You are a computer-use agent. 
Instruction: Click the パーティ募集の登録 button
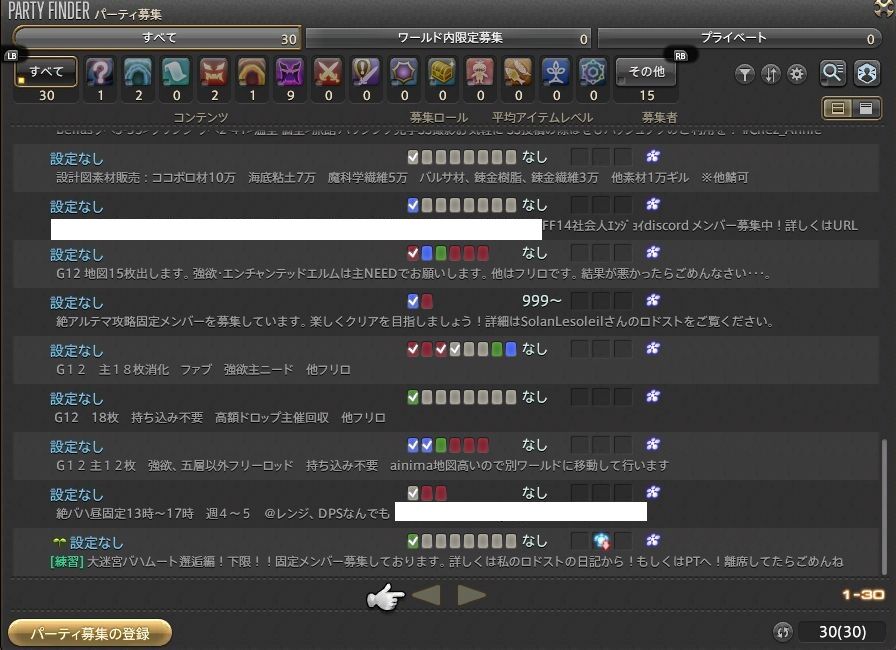click(90, 633)
